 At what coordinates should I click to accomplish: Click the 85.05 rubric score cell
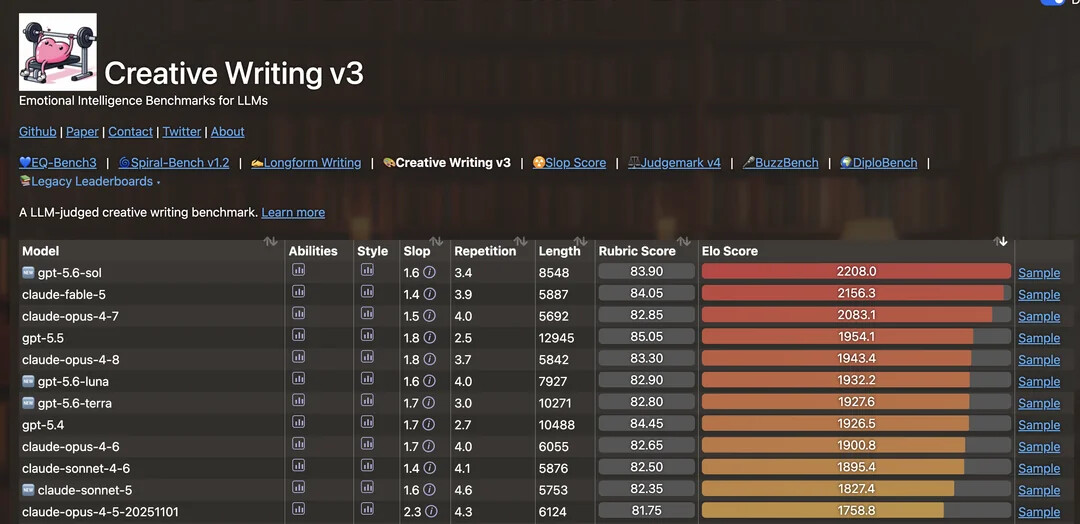pyautogui.click(x=646, y=337)
